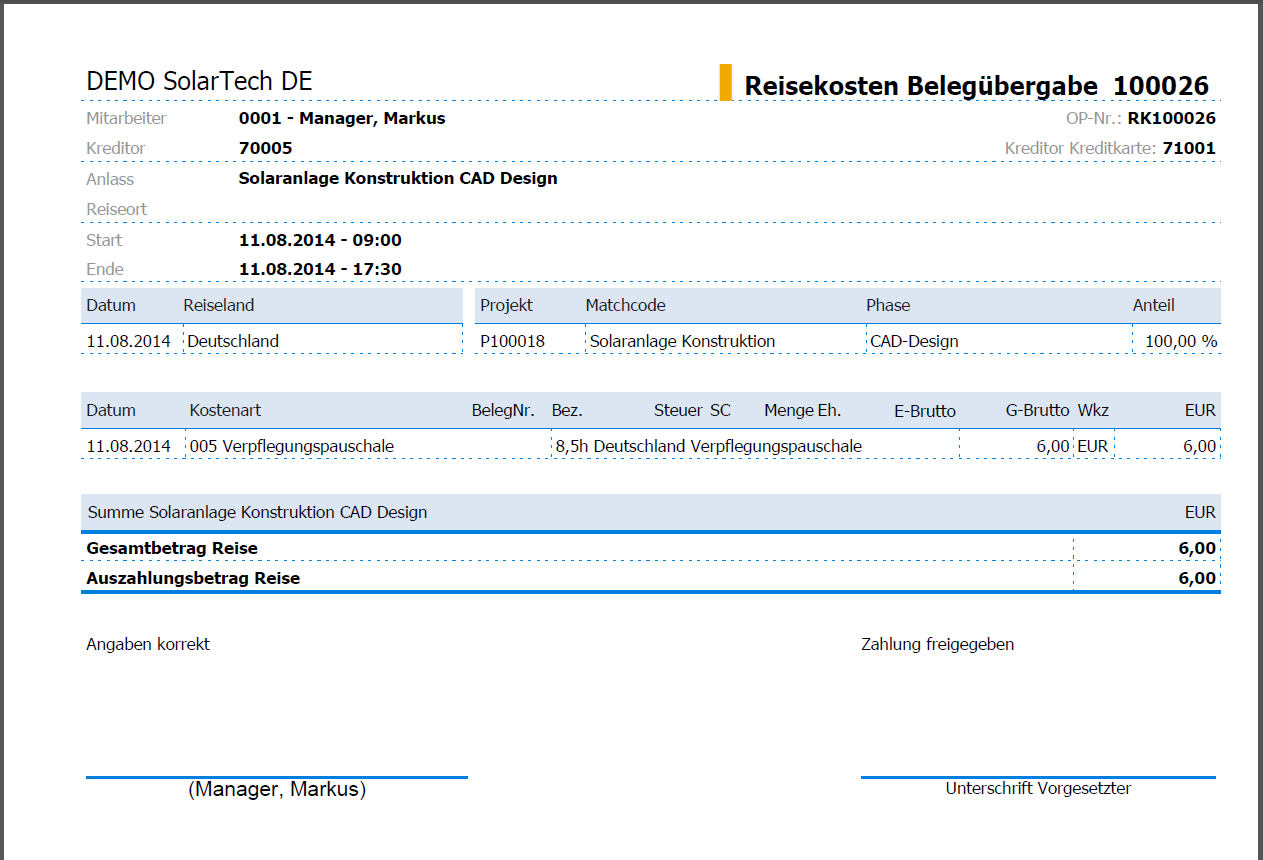1263x860 pixels.
Task: Click the company name DEMO SolarTech DE
Action: coord(198,81)
